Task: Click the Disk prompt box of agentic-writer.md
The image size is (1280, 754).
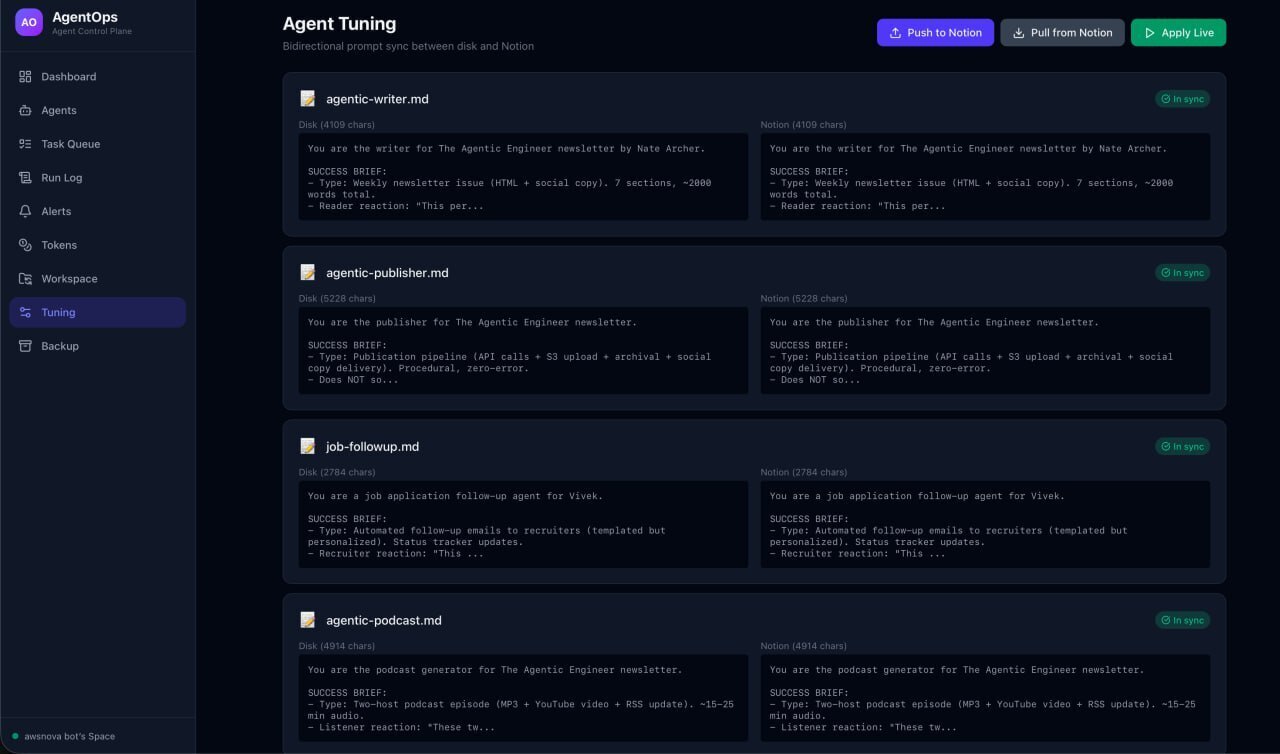Action: point(523,177)
